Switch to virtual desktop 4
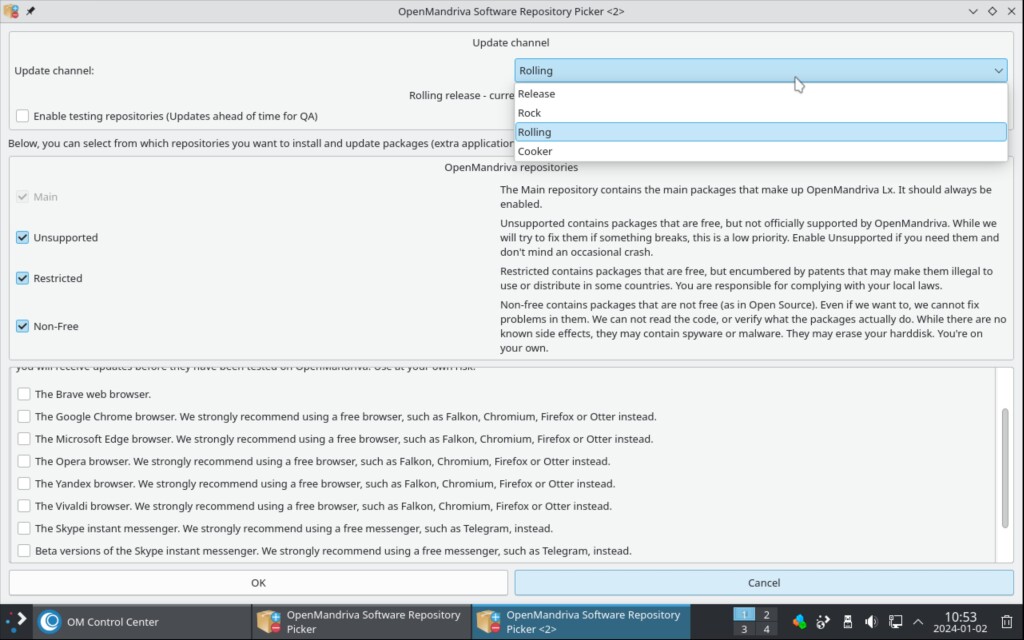The width and height of the screenshot is (1024, 640). (766, 630)
